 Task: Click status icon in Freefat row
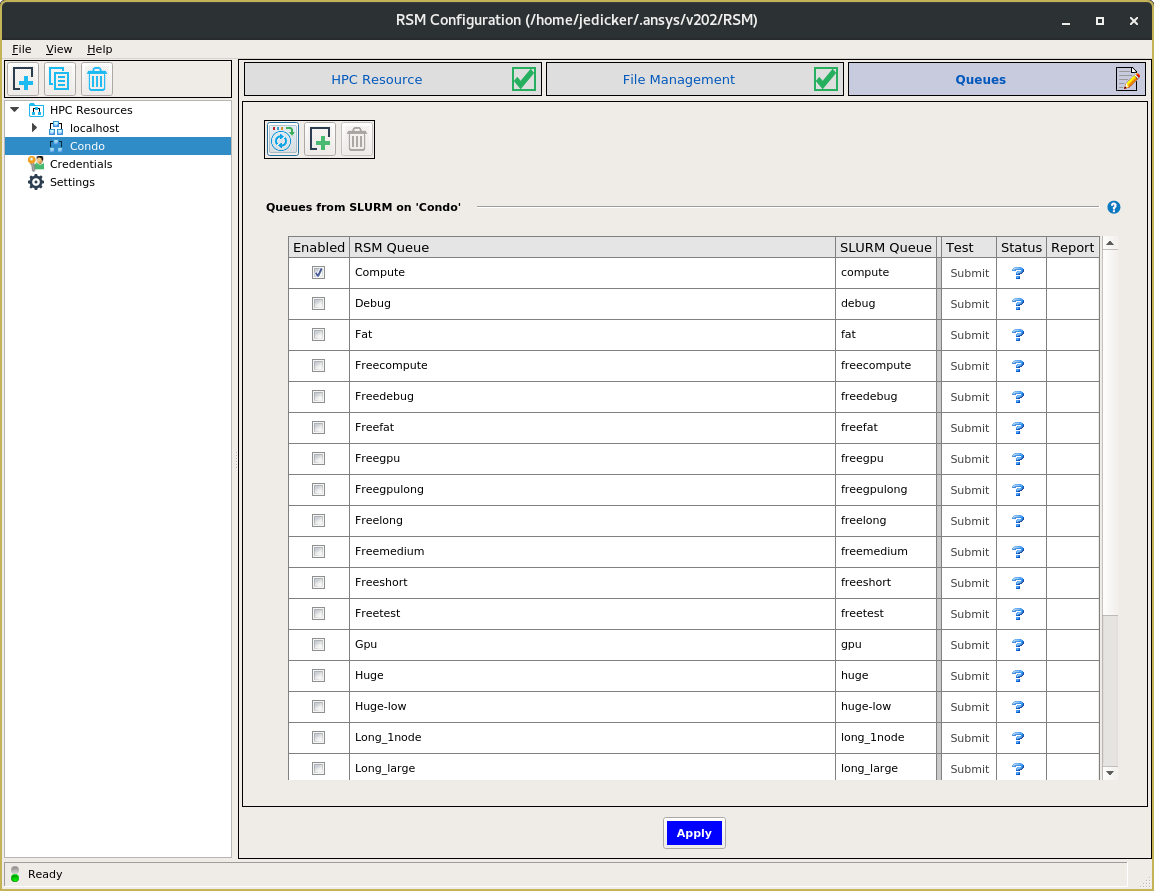[x=1019, y=427]
